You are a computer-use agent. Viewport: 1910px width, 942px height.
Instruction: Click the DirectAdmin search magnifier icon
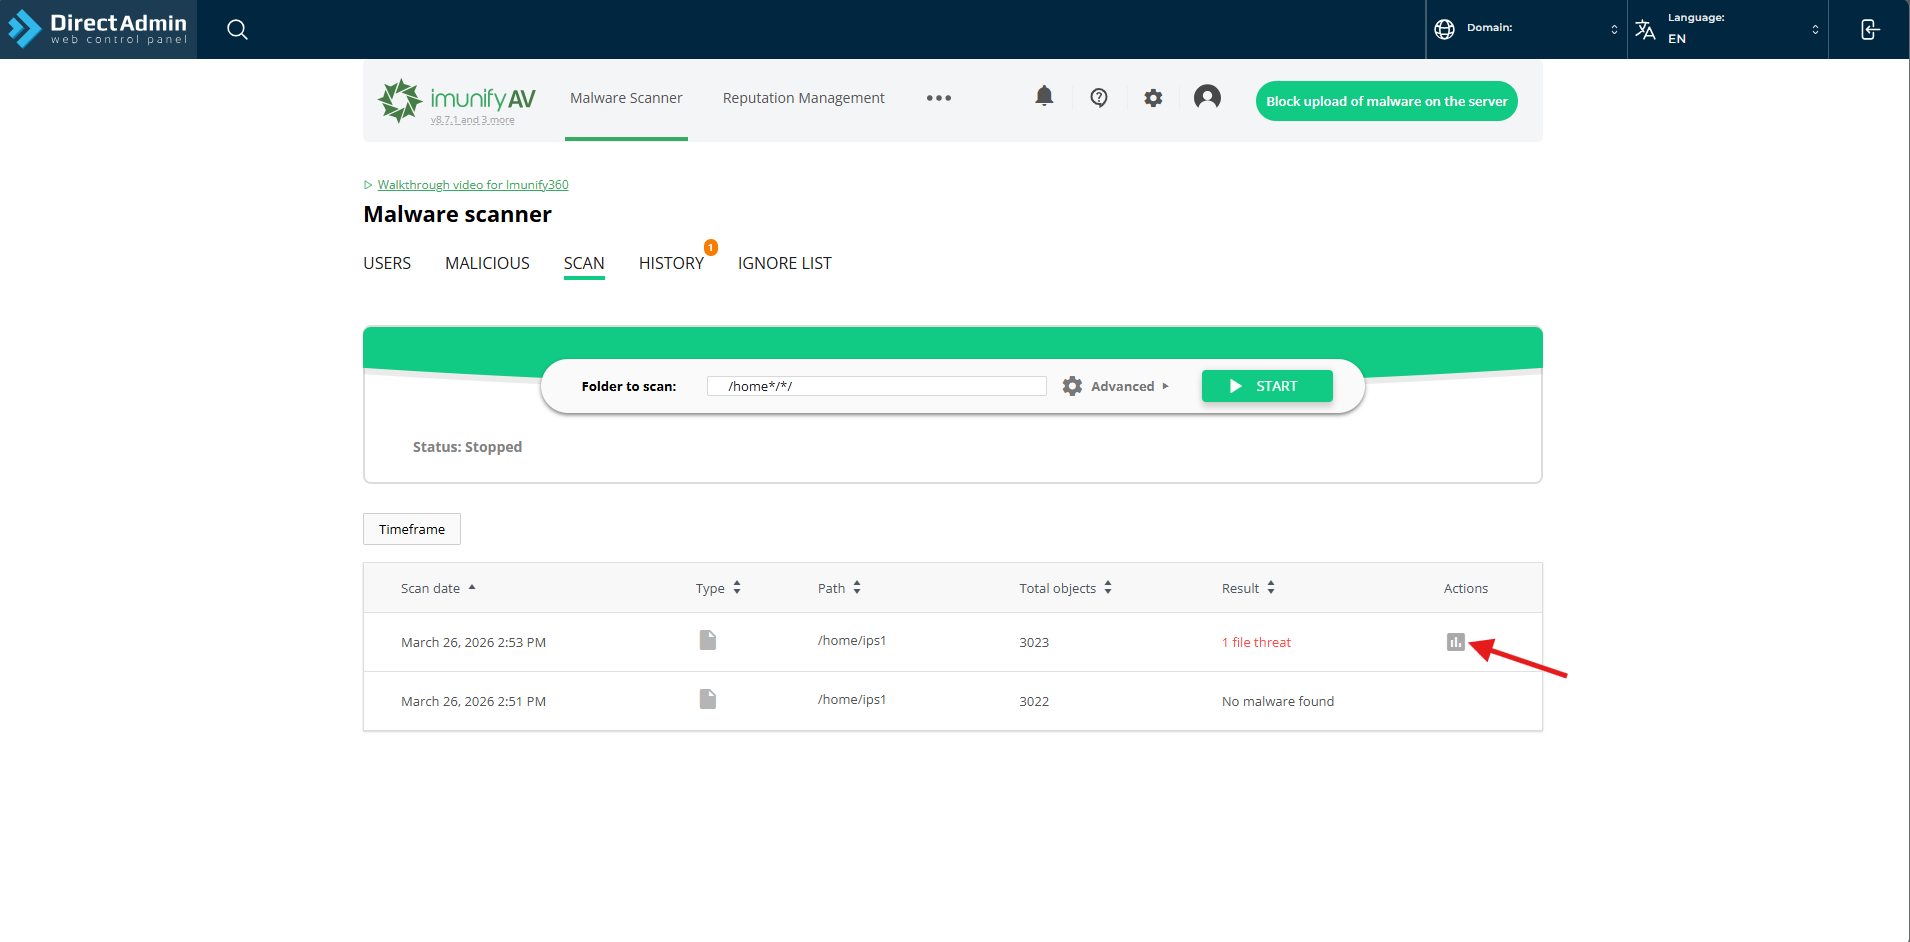(x=237, y=30)
